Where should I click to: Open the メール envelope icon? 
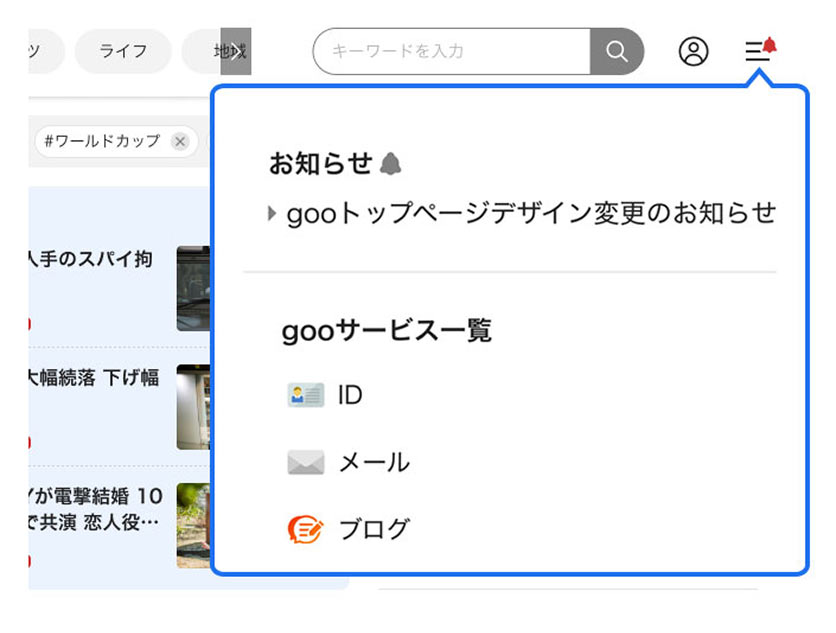(306, 462)
